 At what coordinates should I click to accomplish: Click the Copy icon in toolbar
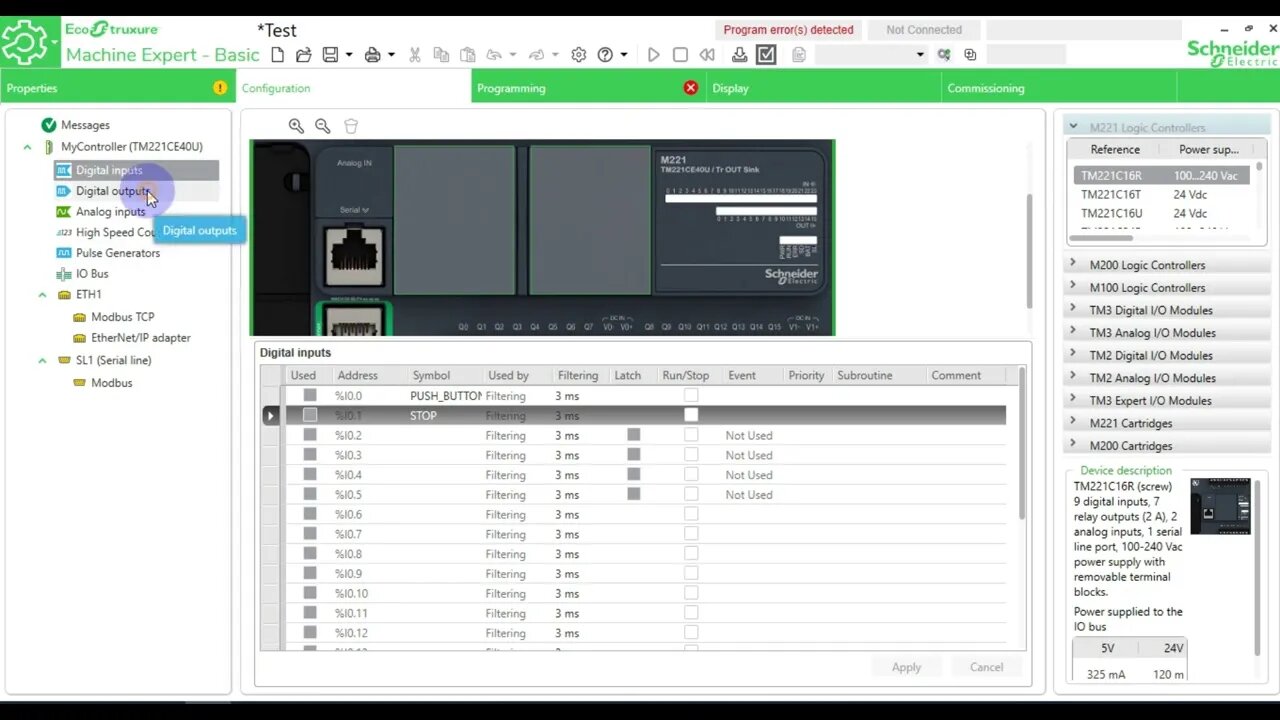pos(441,55)
